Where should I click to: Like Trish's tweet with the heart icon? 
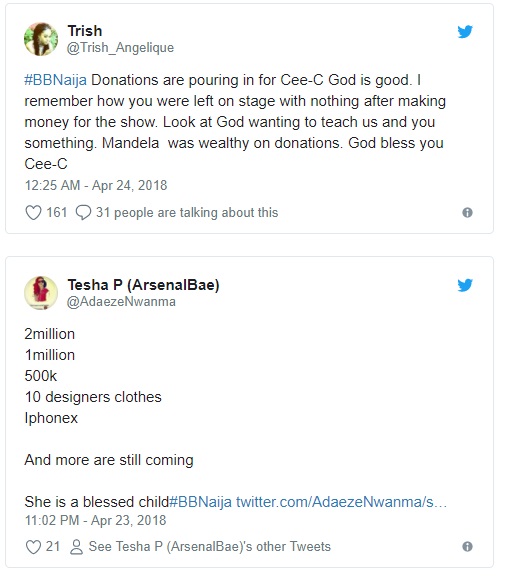(33, 213)
